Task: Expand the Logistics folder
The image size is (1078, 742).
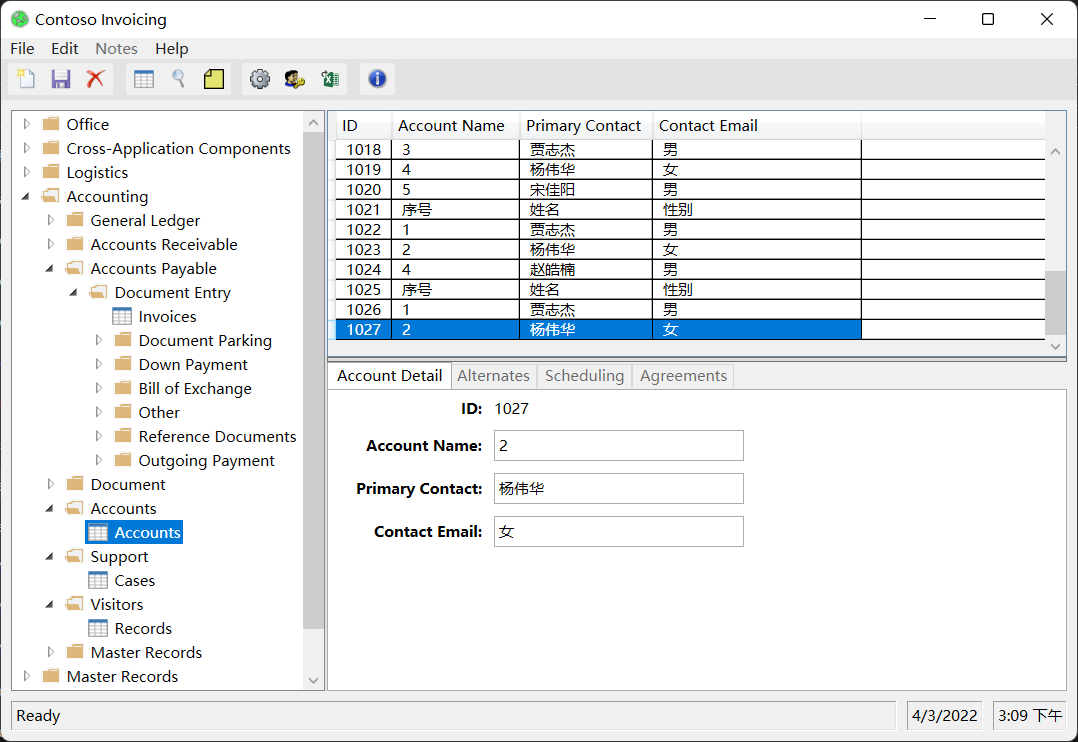Action: pos(25,172)
